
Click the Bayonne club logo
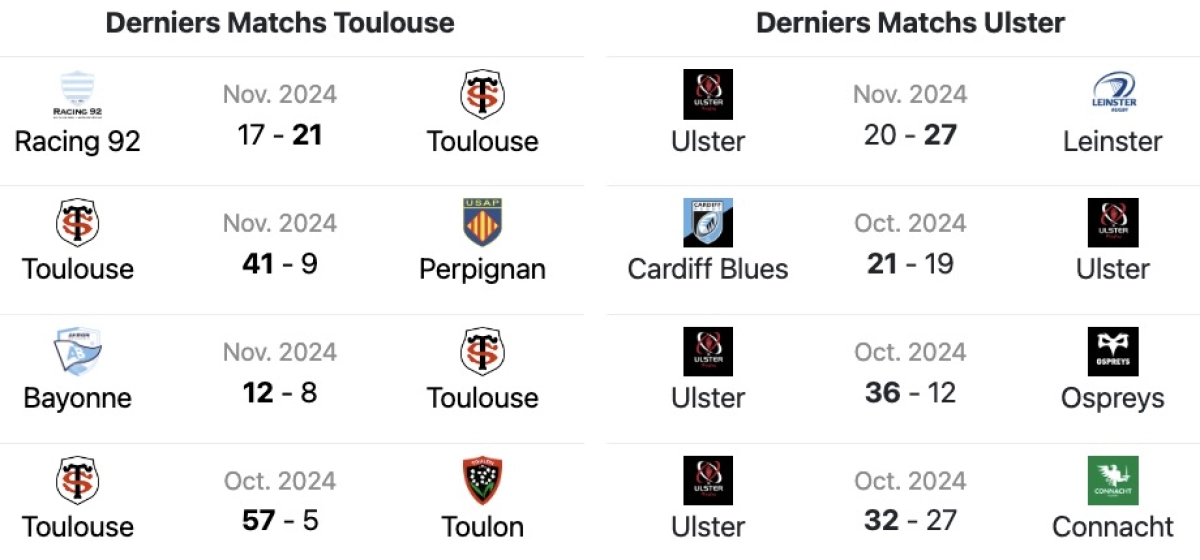point(78,352)
